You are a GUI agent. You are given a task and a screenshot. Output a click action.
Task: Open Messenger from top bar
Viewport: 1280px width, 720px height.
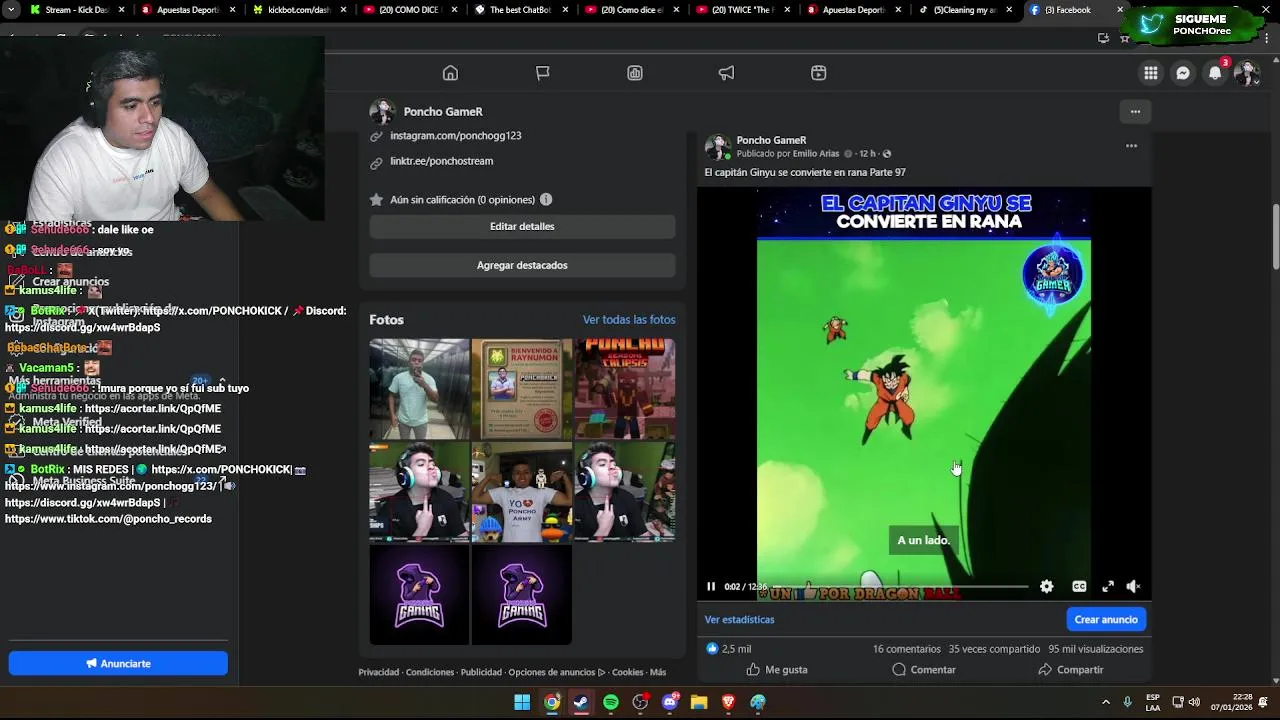pyautogui.click(x=1183, y=73)
